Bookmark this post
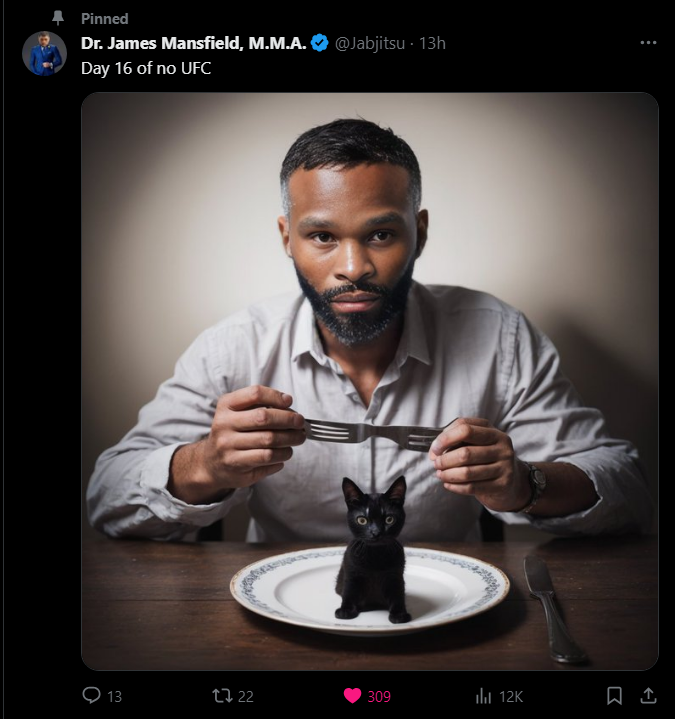The height and width of the screenshot is (719, 675). point(615,696)
